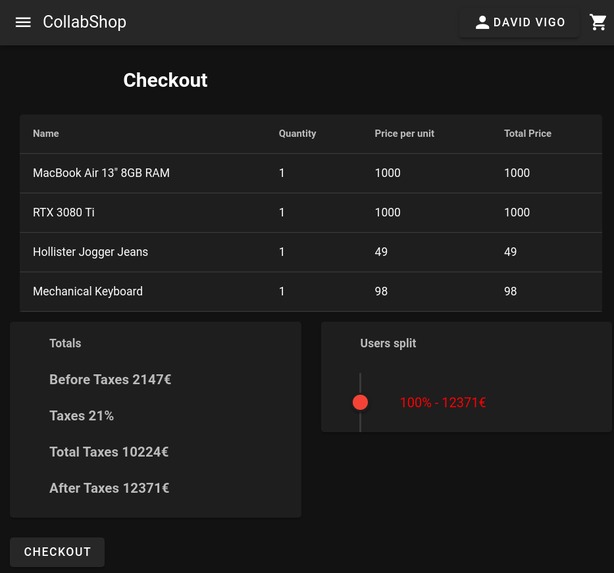Click the Taxes 21% line
Screen dimensions: 614x573
81,416
